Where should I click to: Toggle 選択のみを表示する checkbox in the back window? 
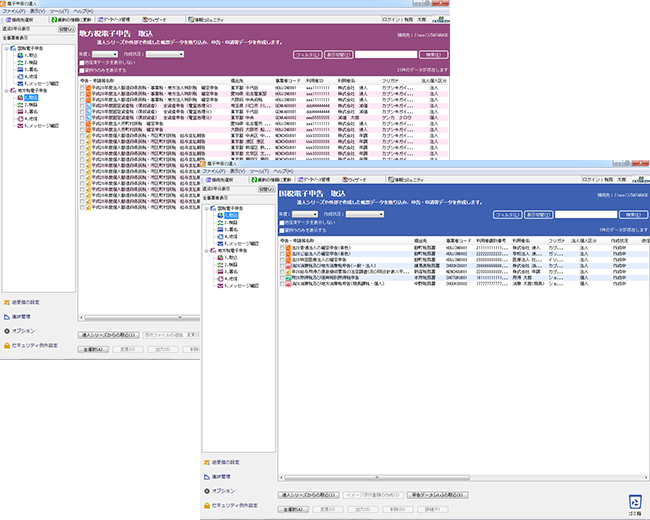(82, 70)
